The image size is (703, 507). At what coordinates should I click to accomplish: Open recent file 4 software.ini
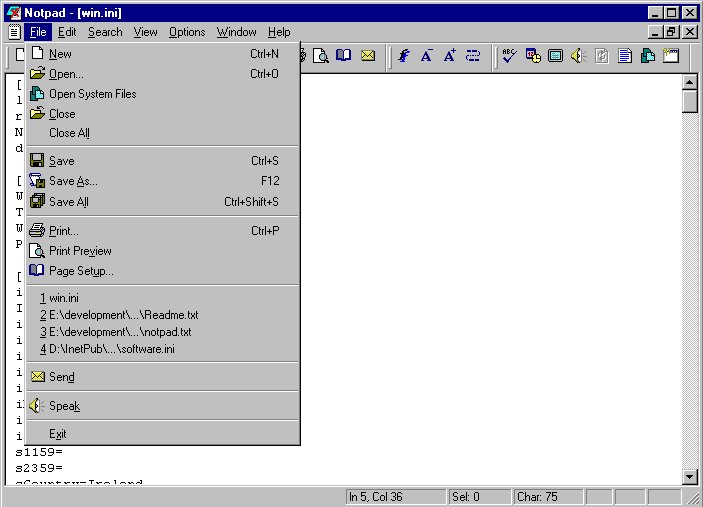[163, 349]
